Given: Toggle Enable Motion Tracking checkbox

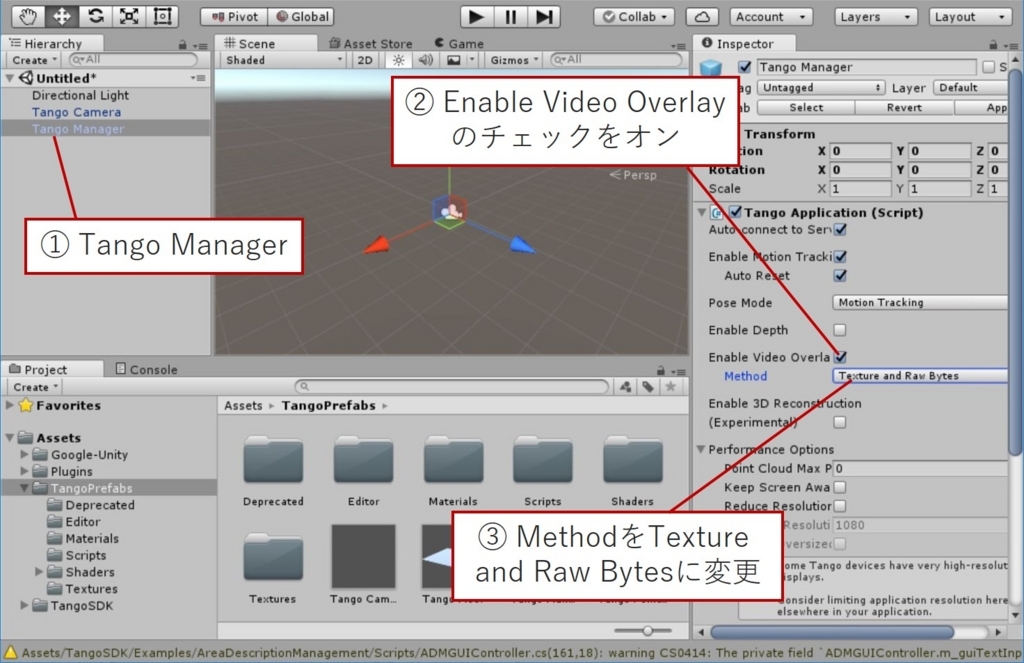Looking at the screenshot, I should (840, 257).
